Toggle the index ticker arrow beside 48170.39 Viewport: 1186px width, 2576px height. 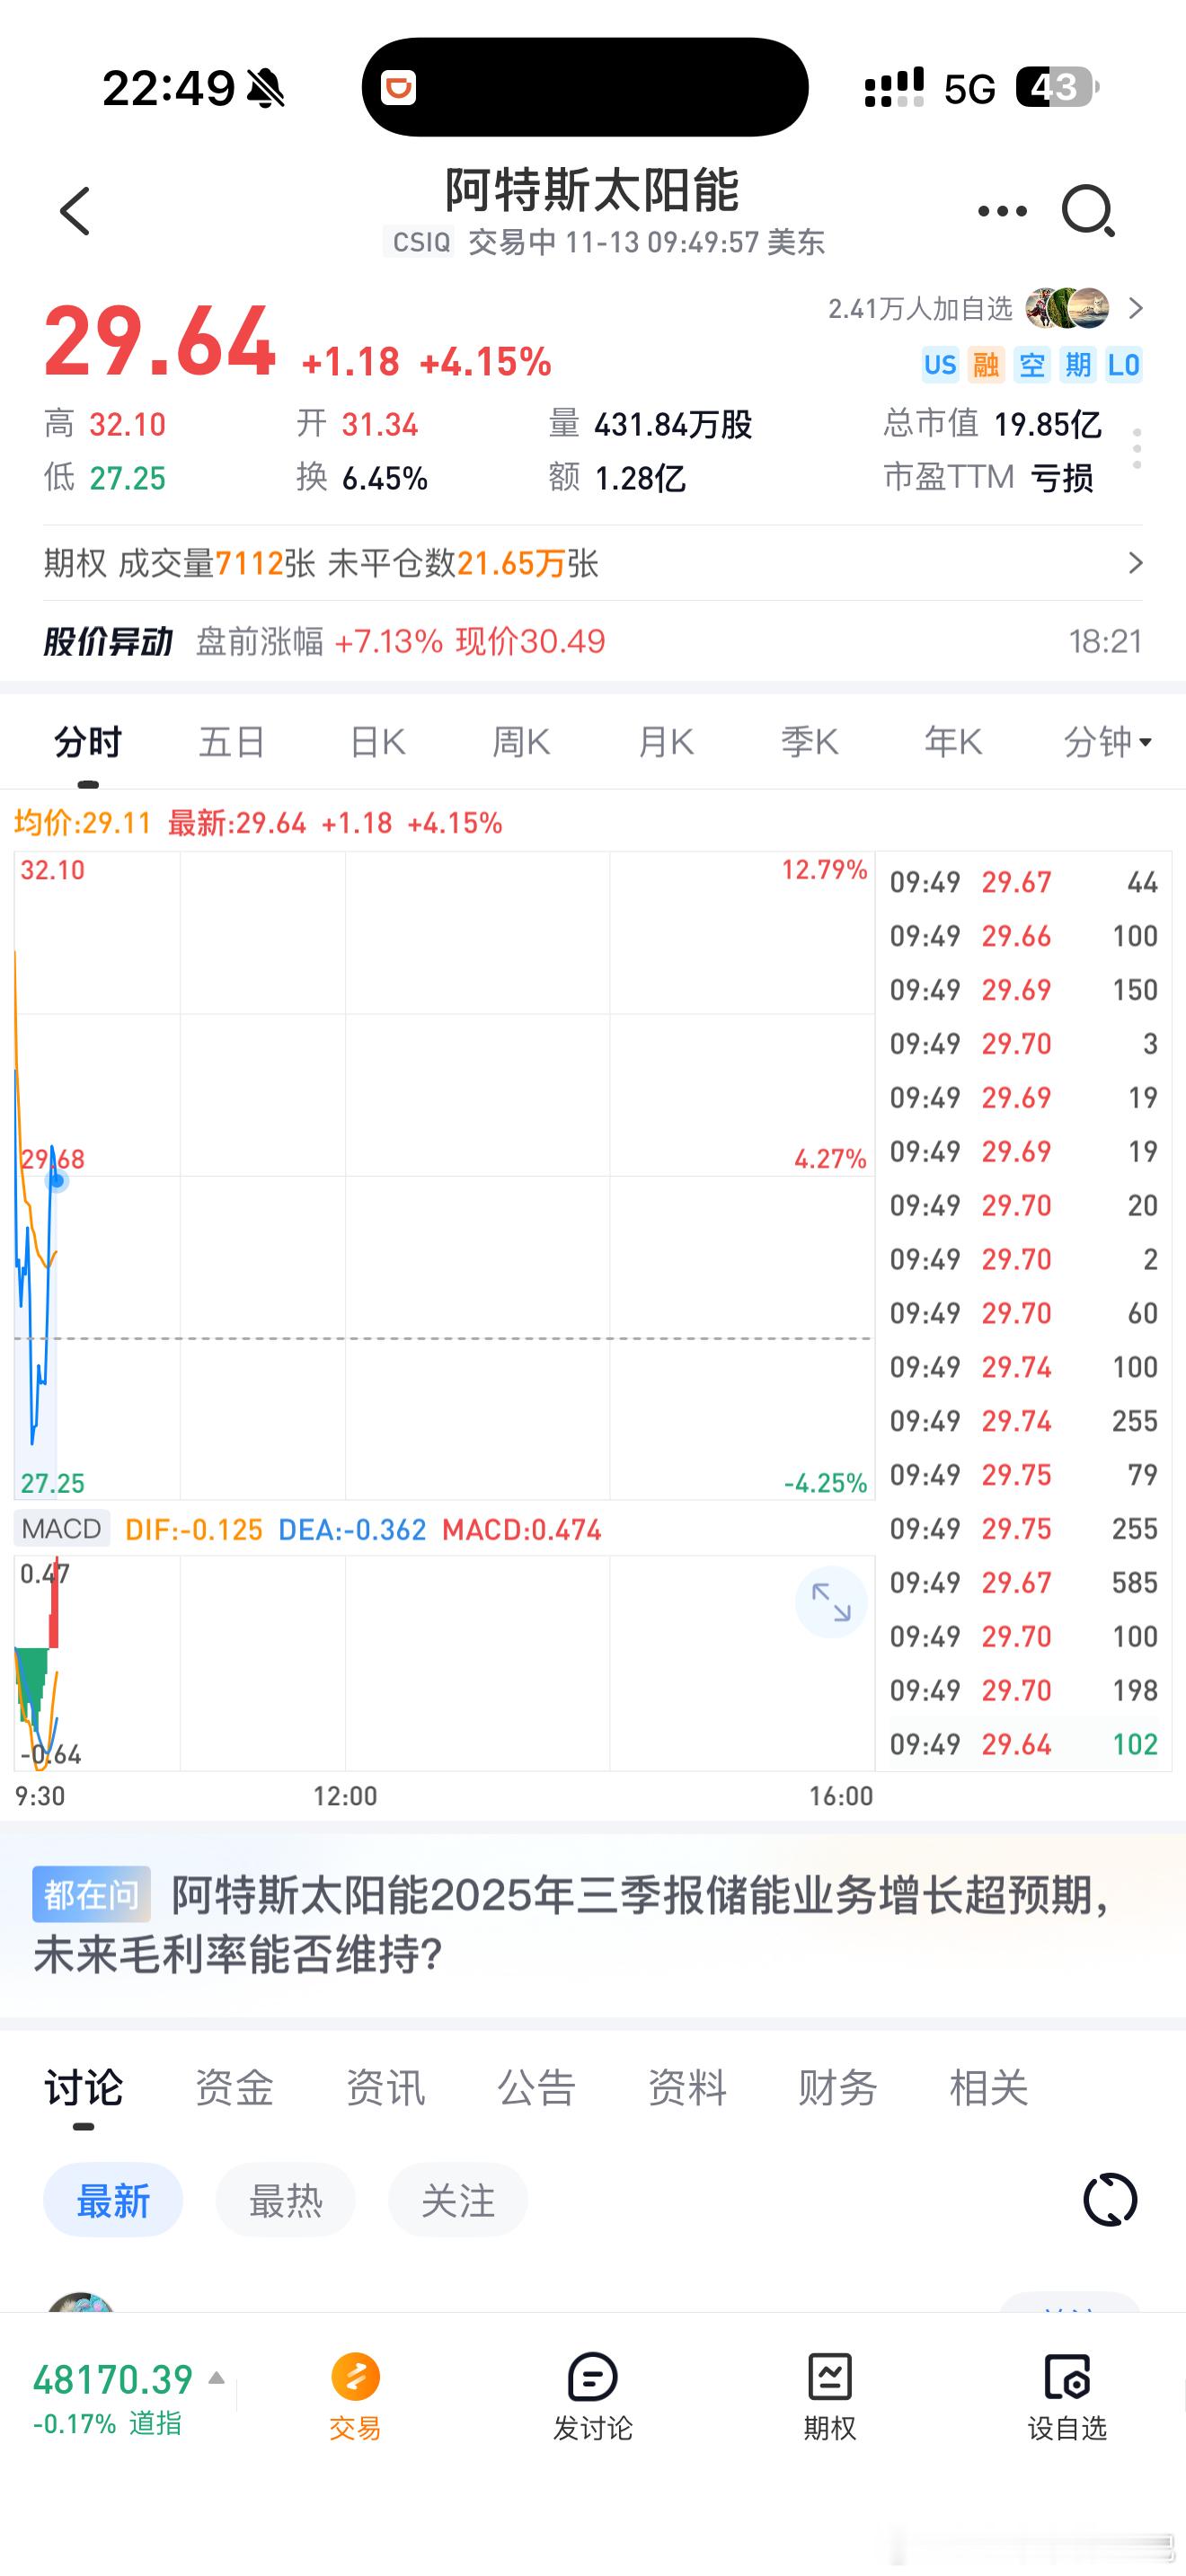point(216,2379)
